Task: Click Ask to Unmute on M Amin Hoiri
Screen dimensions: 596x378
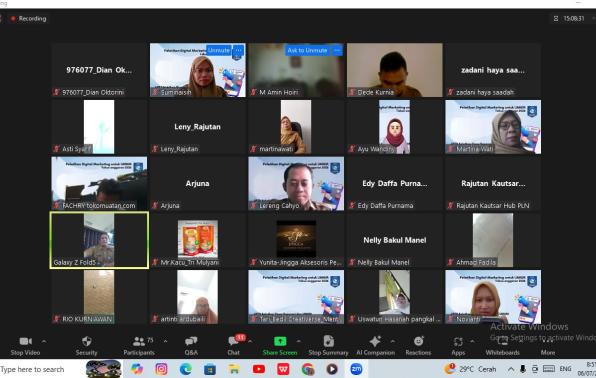Action: point(307,50)
